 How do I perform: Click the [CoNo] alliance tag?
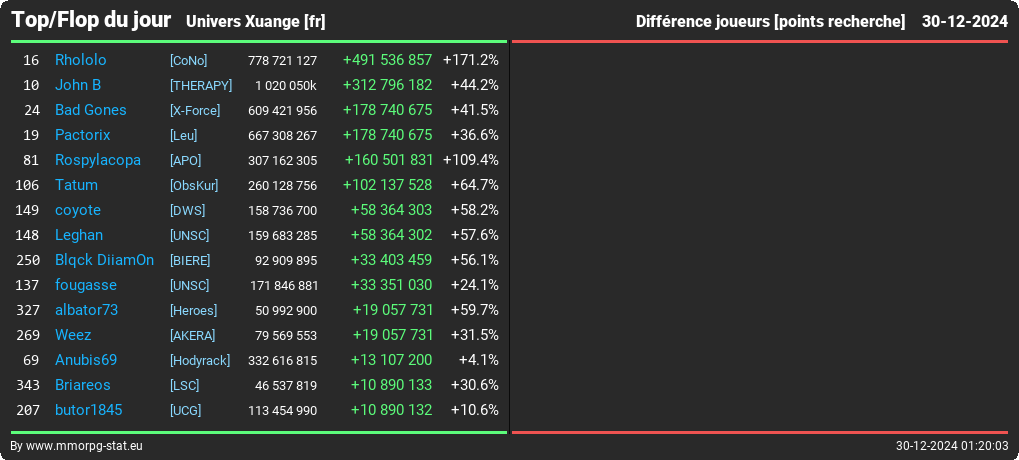click(x=188, y=60)
